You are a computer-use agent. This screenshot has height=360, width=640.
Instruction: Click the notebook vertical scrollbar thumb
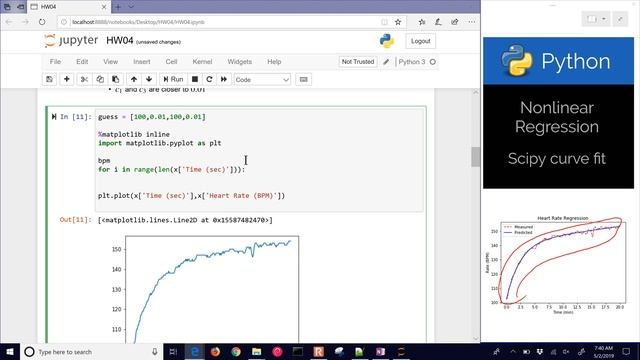[476, 157]
